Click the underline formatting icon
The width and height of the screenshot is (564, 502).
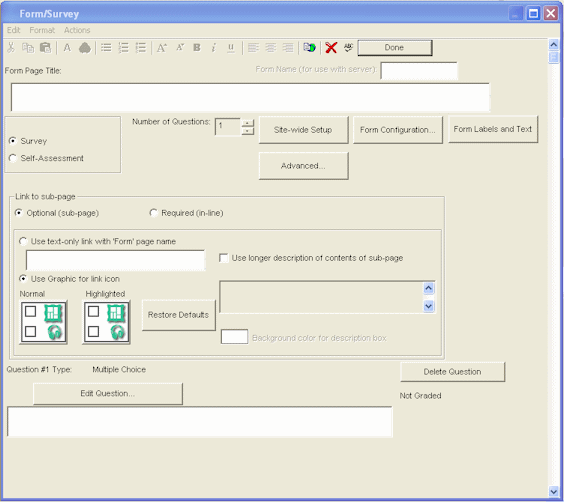pos(231,48)
